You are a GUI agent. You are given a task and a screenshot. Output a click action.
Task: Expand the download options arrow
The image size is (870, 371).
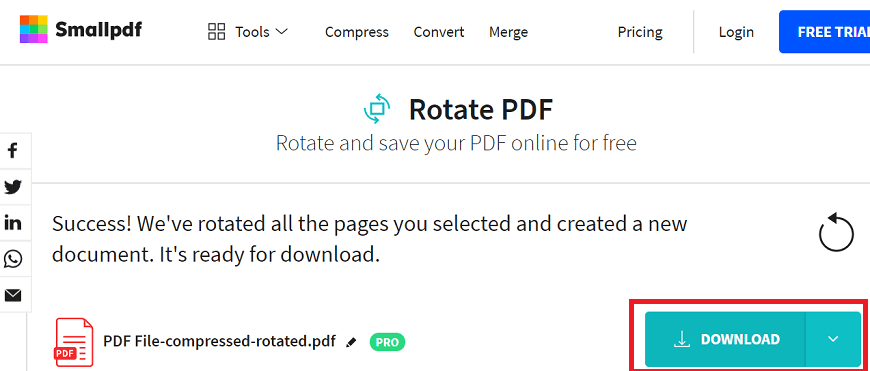833,339
